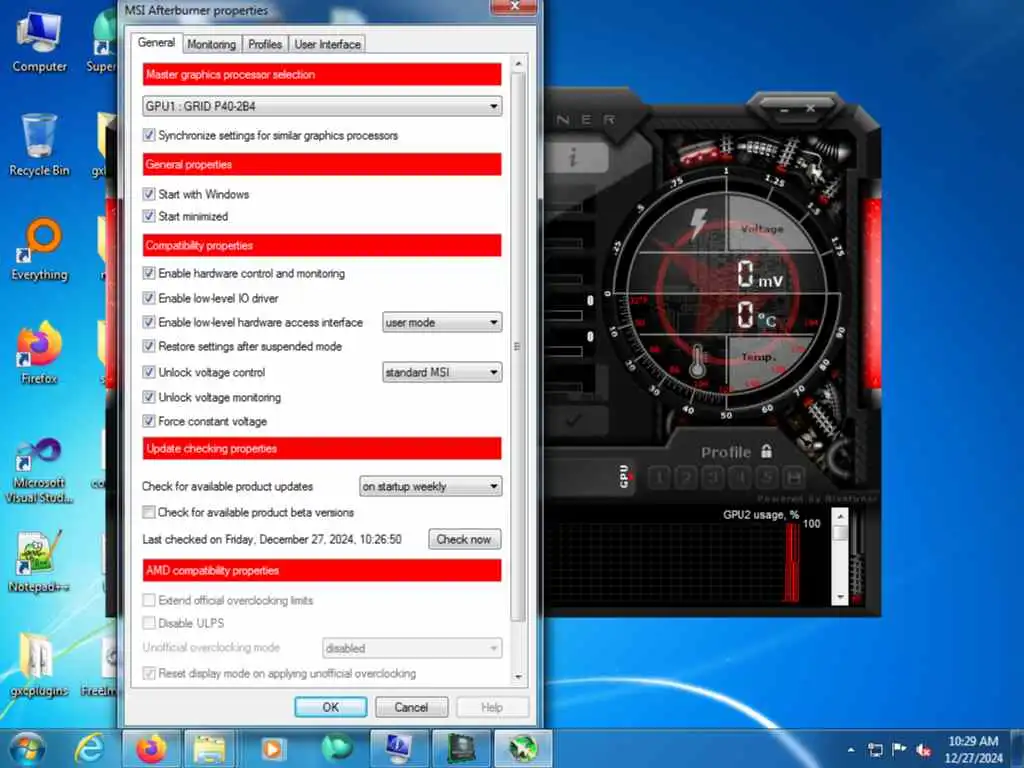
Task: Click the lightning bolt voltage icon
Action: (699, 223)
